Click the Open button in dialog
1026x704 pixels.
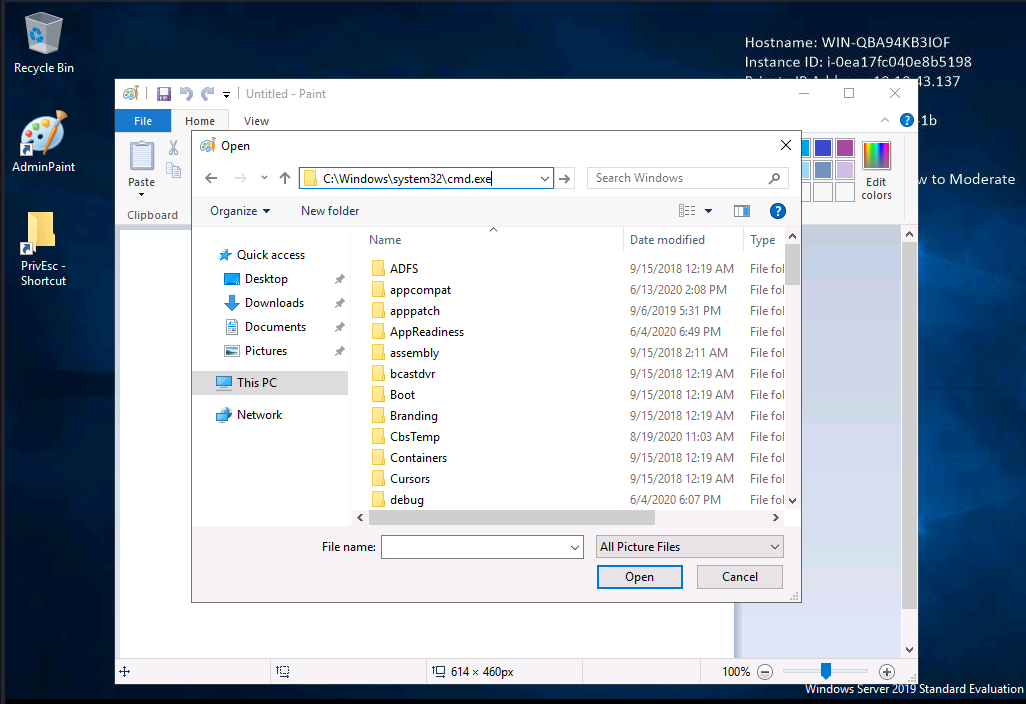pos(639,576)
